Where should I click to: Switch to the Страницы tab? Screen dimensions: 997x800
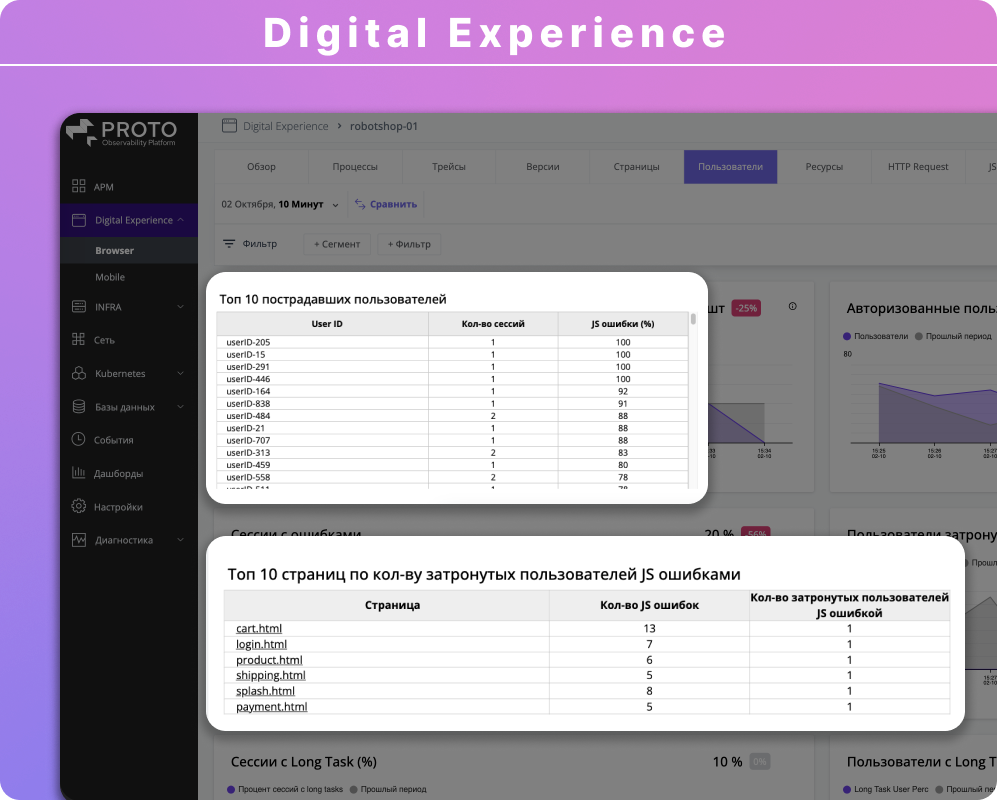(637, 166)
